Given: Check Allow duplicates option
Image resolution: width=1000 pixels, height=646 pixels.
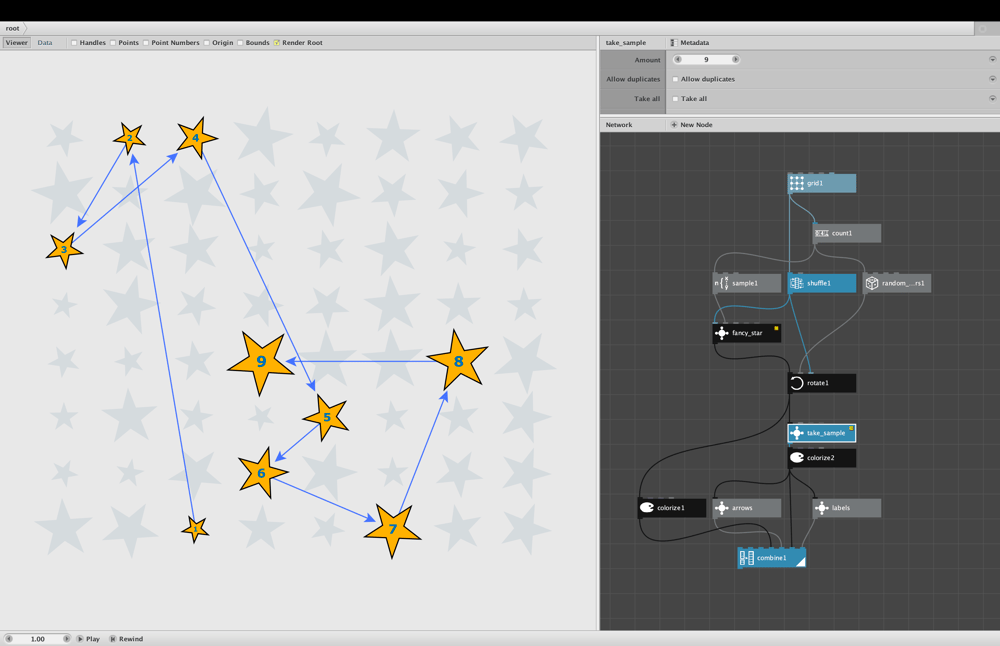Looking at the screenshot, I should pyautogui.click(x=675, y=79).
